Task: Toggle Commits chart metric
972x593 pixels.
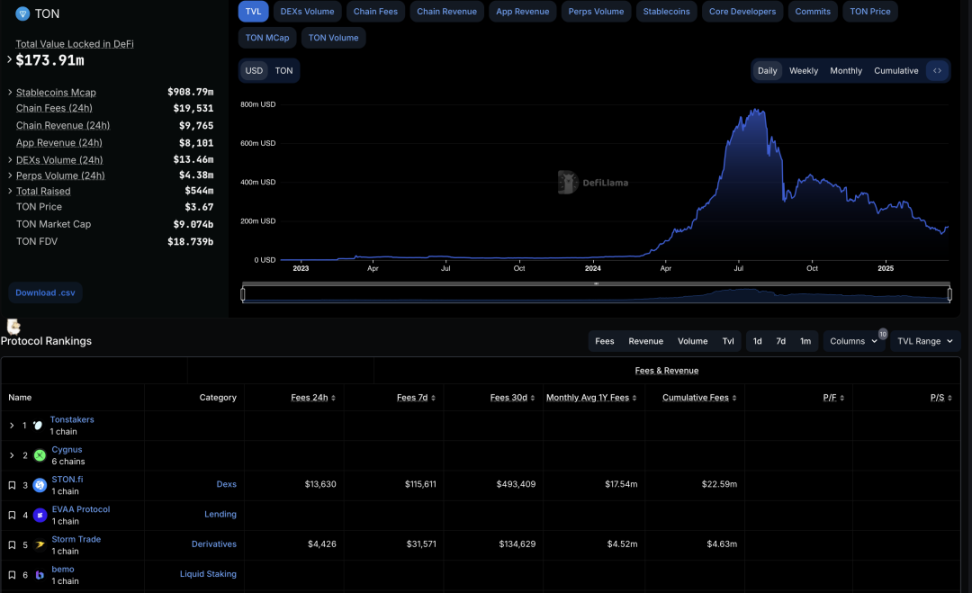Action: (x=813, y=11)
